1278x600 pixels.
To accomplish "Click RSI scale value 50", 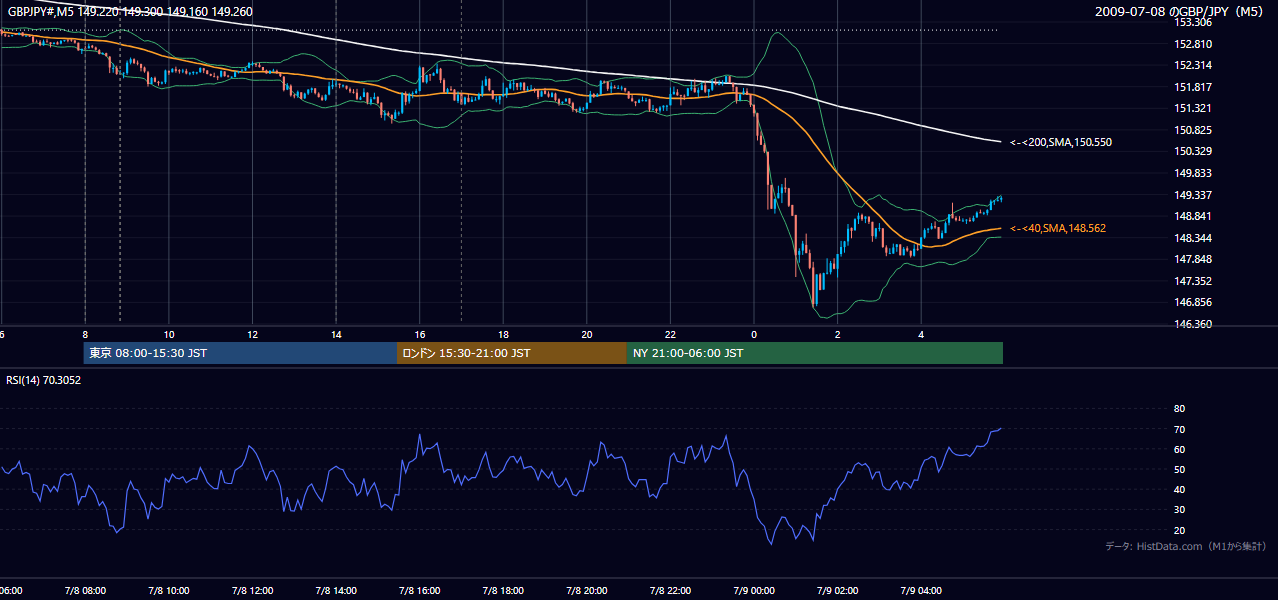I will click(x=1179, y=469).
